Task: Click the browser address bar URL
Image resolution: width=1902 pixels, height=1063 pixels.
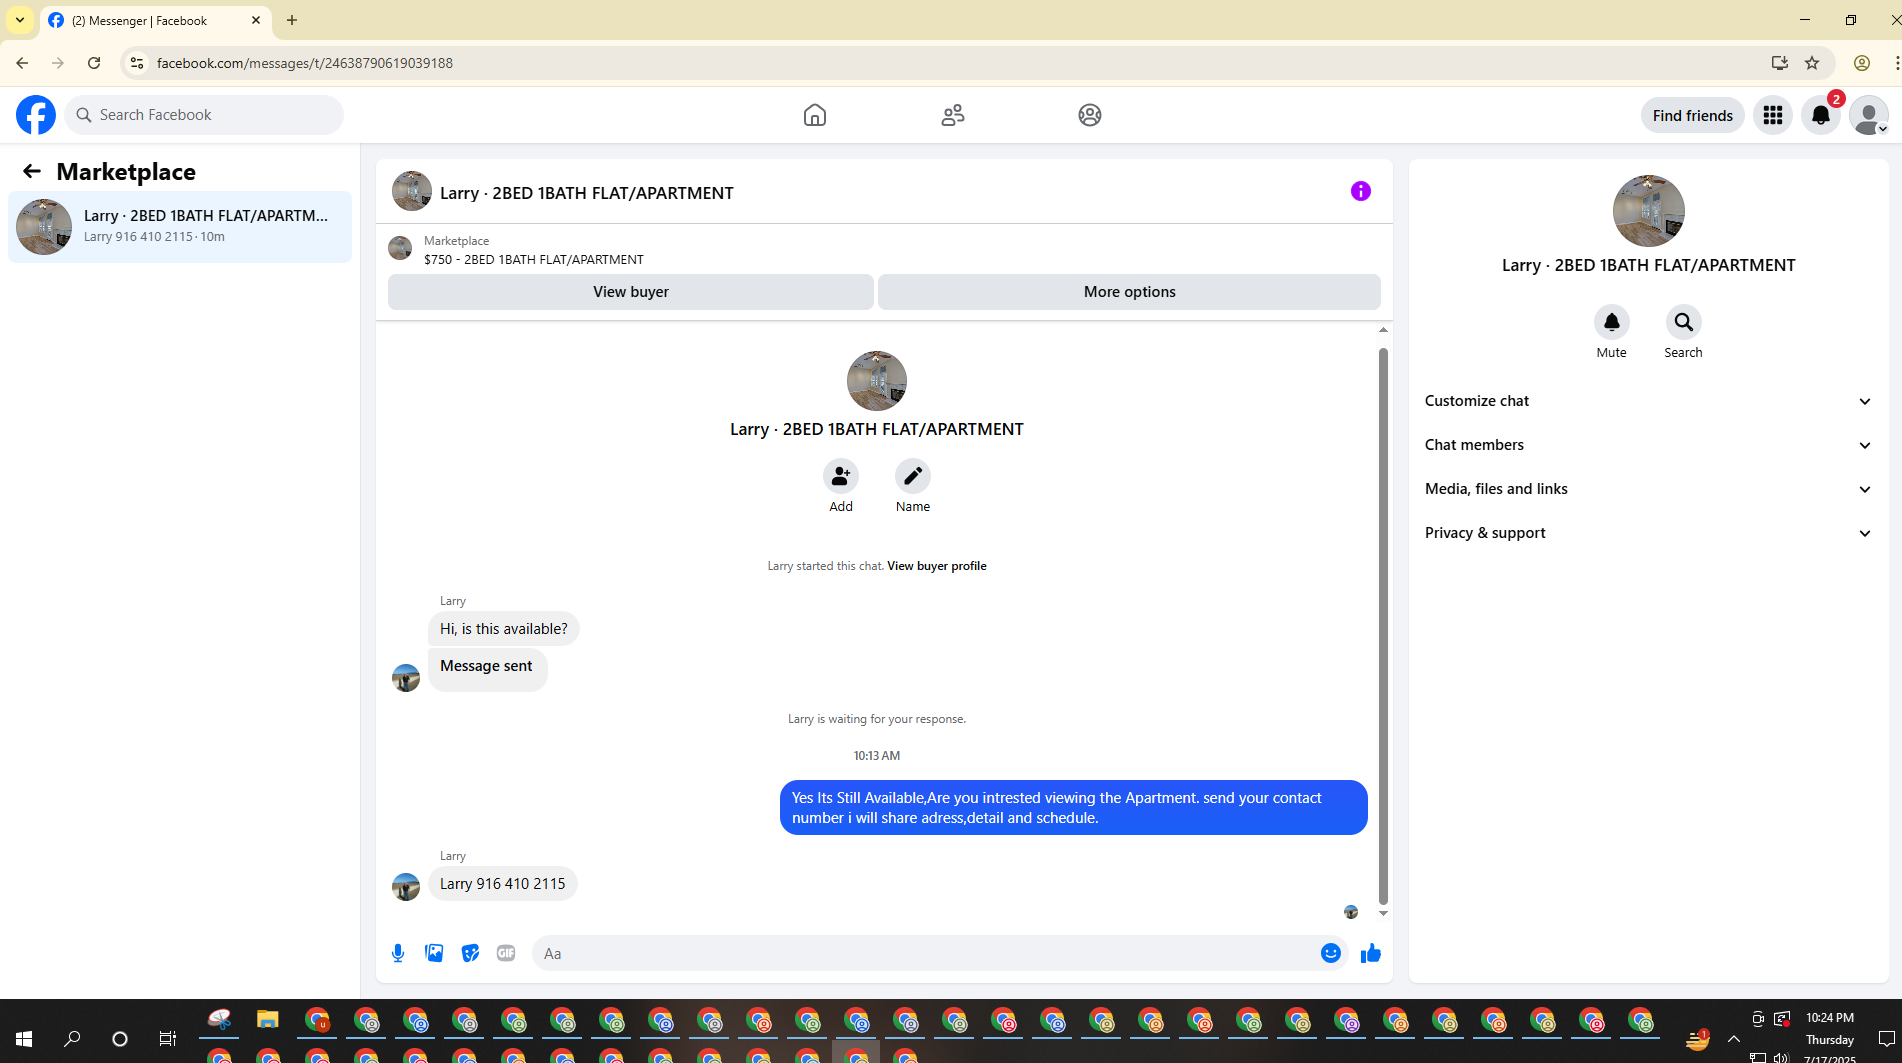Action: point(305,63)
